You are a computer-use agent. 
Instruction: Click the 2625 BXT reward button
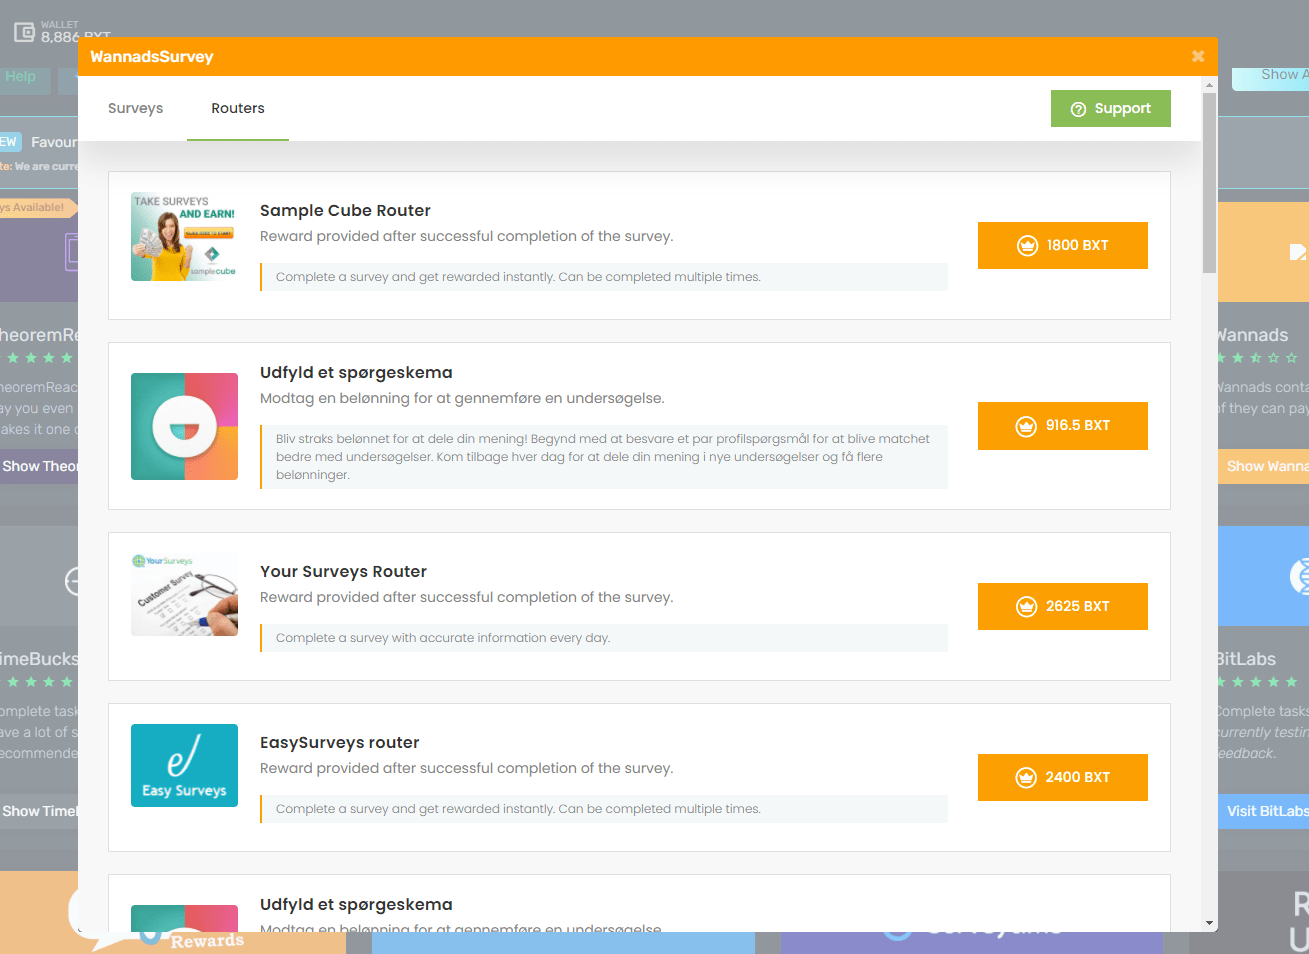click(1062, 606)
